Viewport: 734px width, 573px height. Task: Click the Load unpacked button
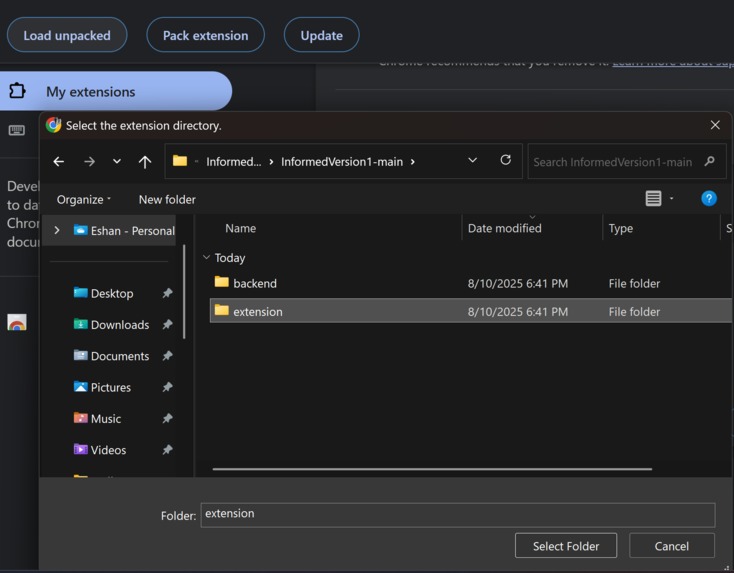(67, 35)
